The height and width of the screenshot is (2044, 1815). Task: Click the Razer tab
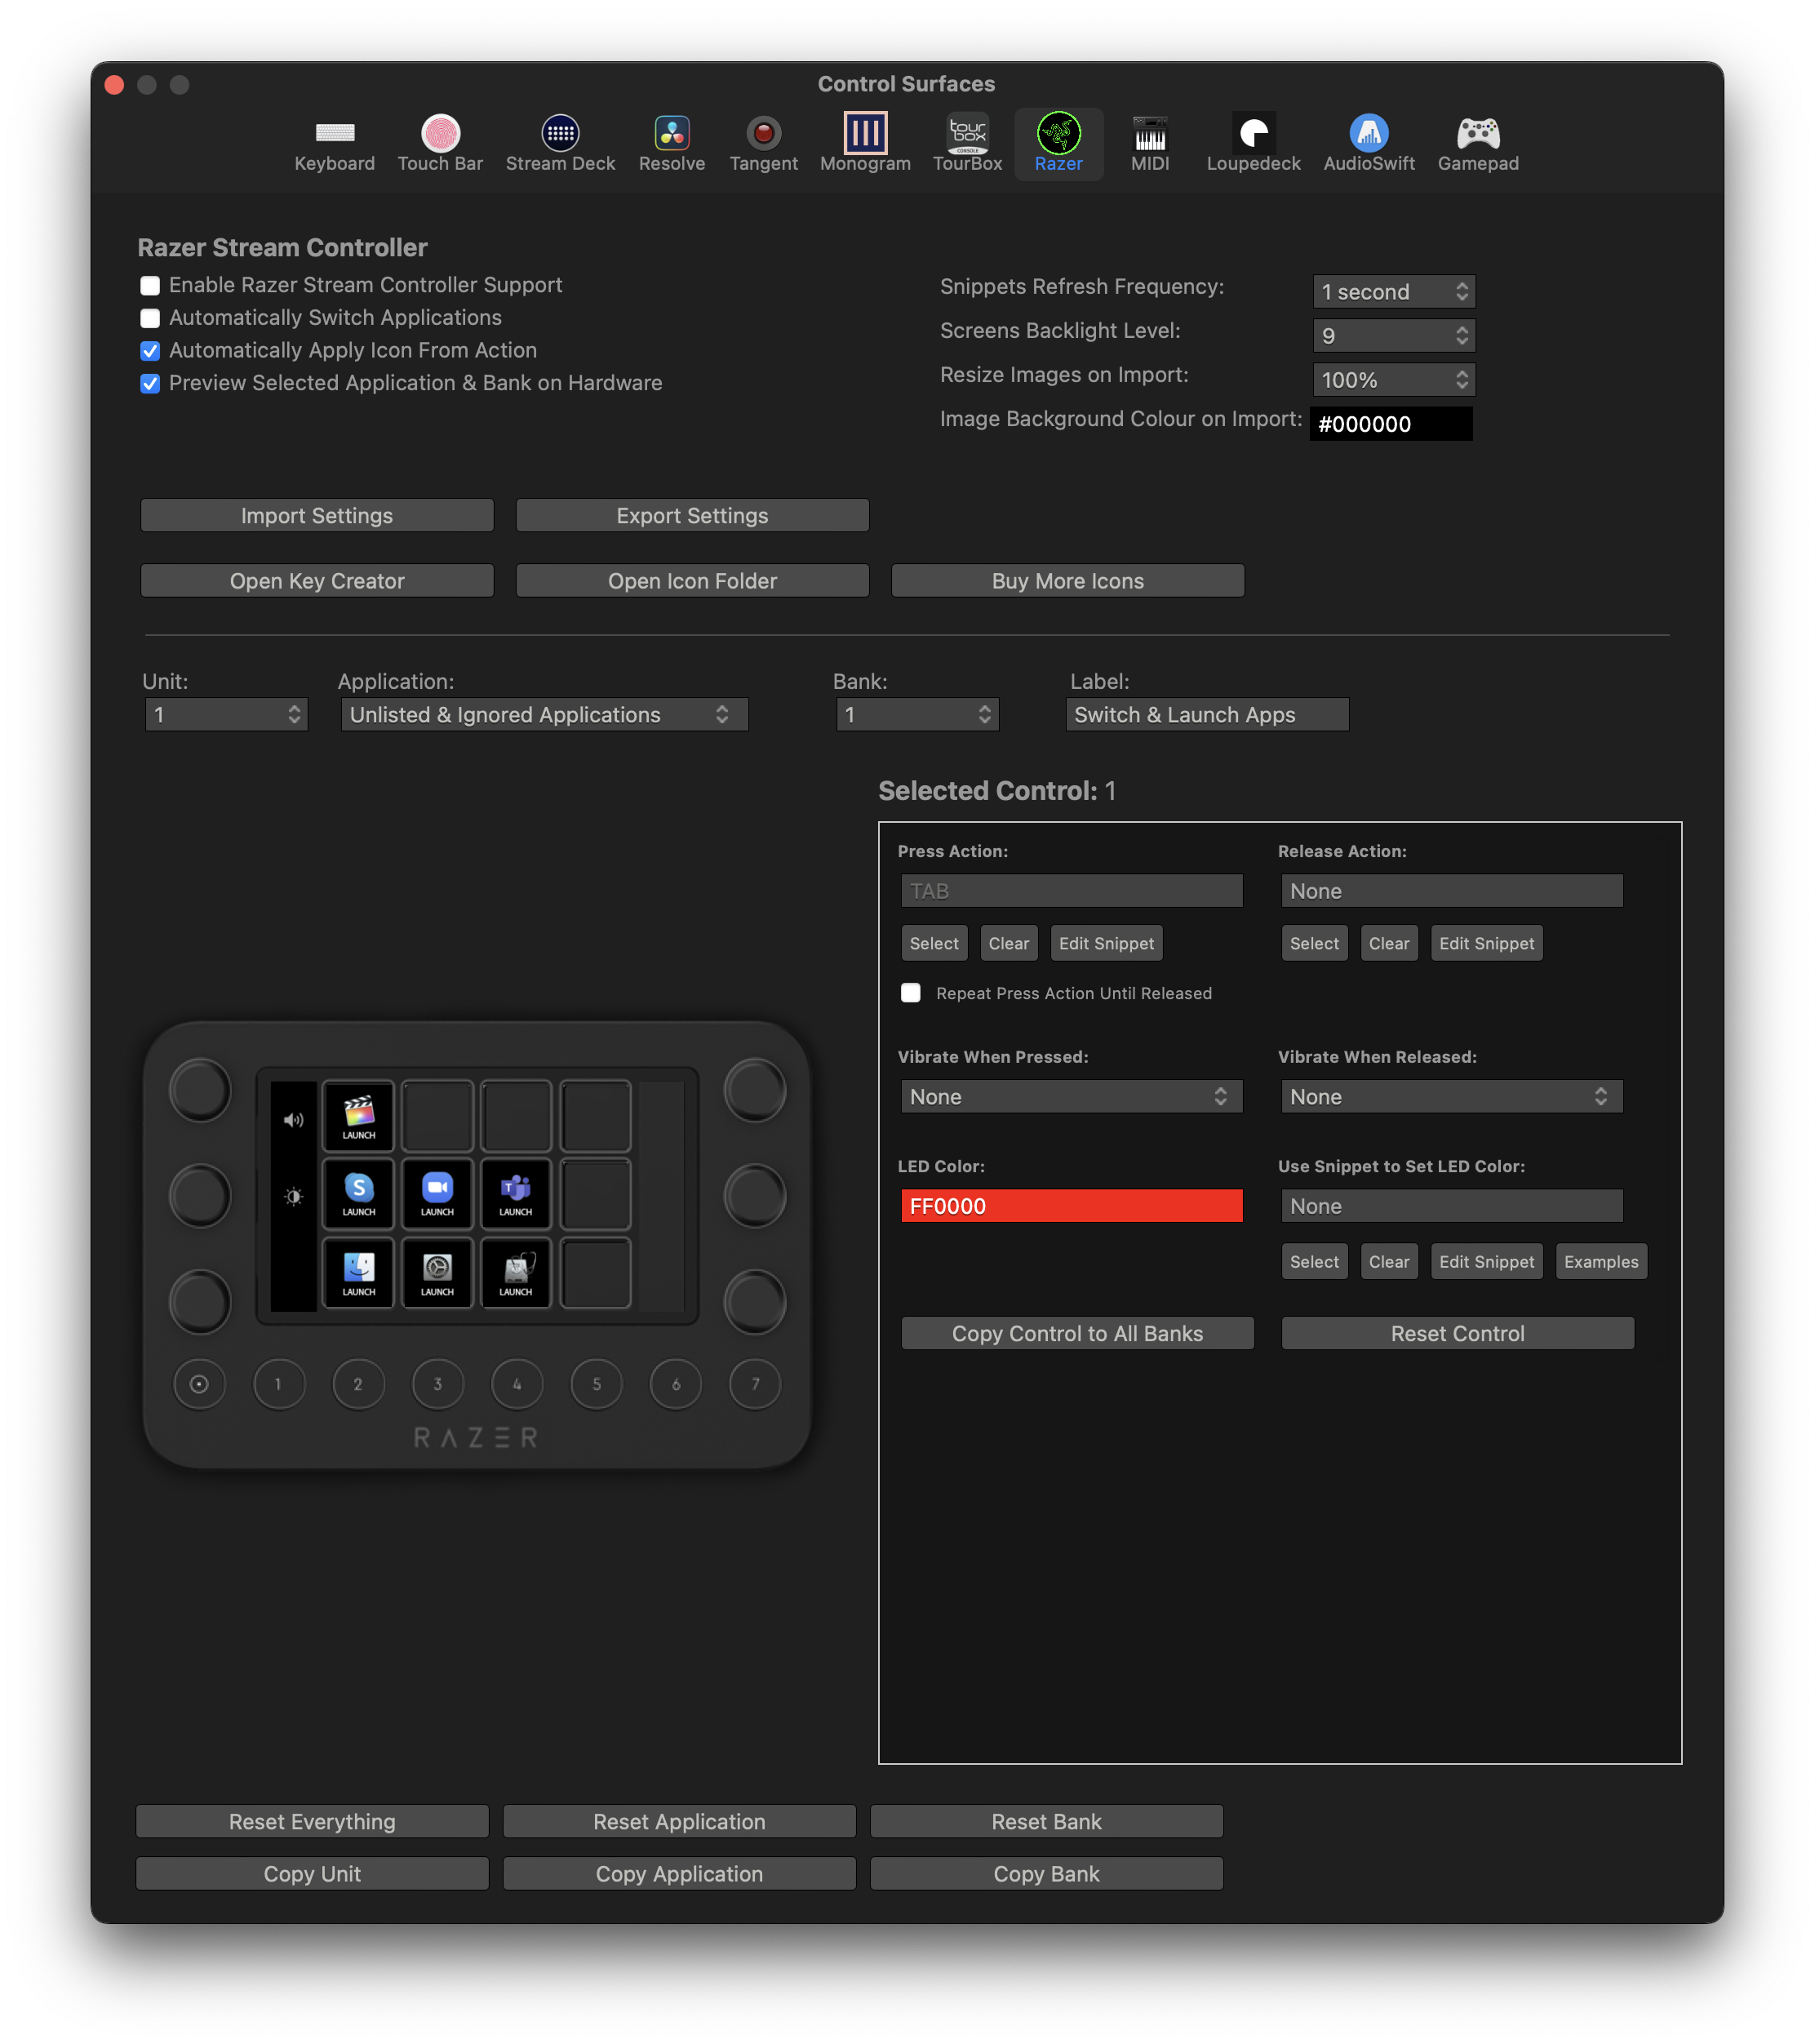pos(1058,144)
